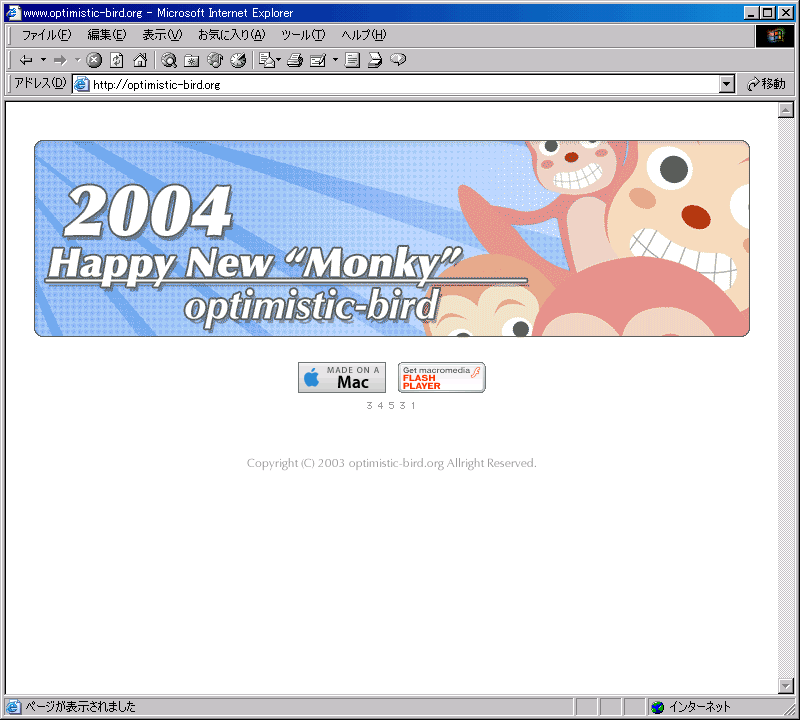Minimize the Internet Explorer window

(751, 13)
